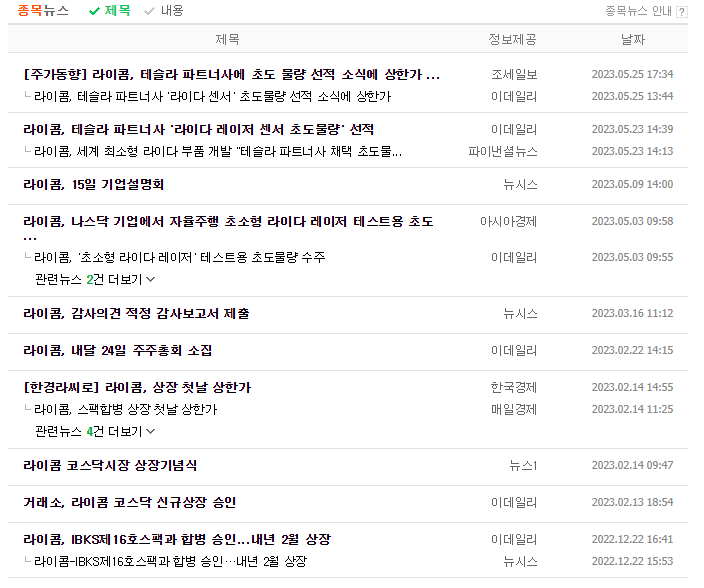Click the date 2023.02.14 11:25

632,409
